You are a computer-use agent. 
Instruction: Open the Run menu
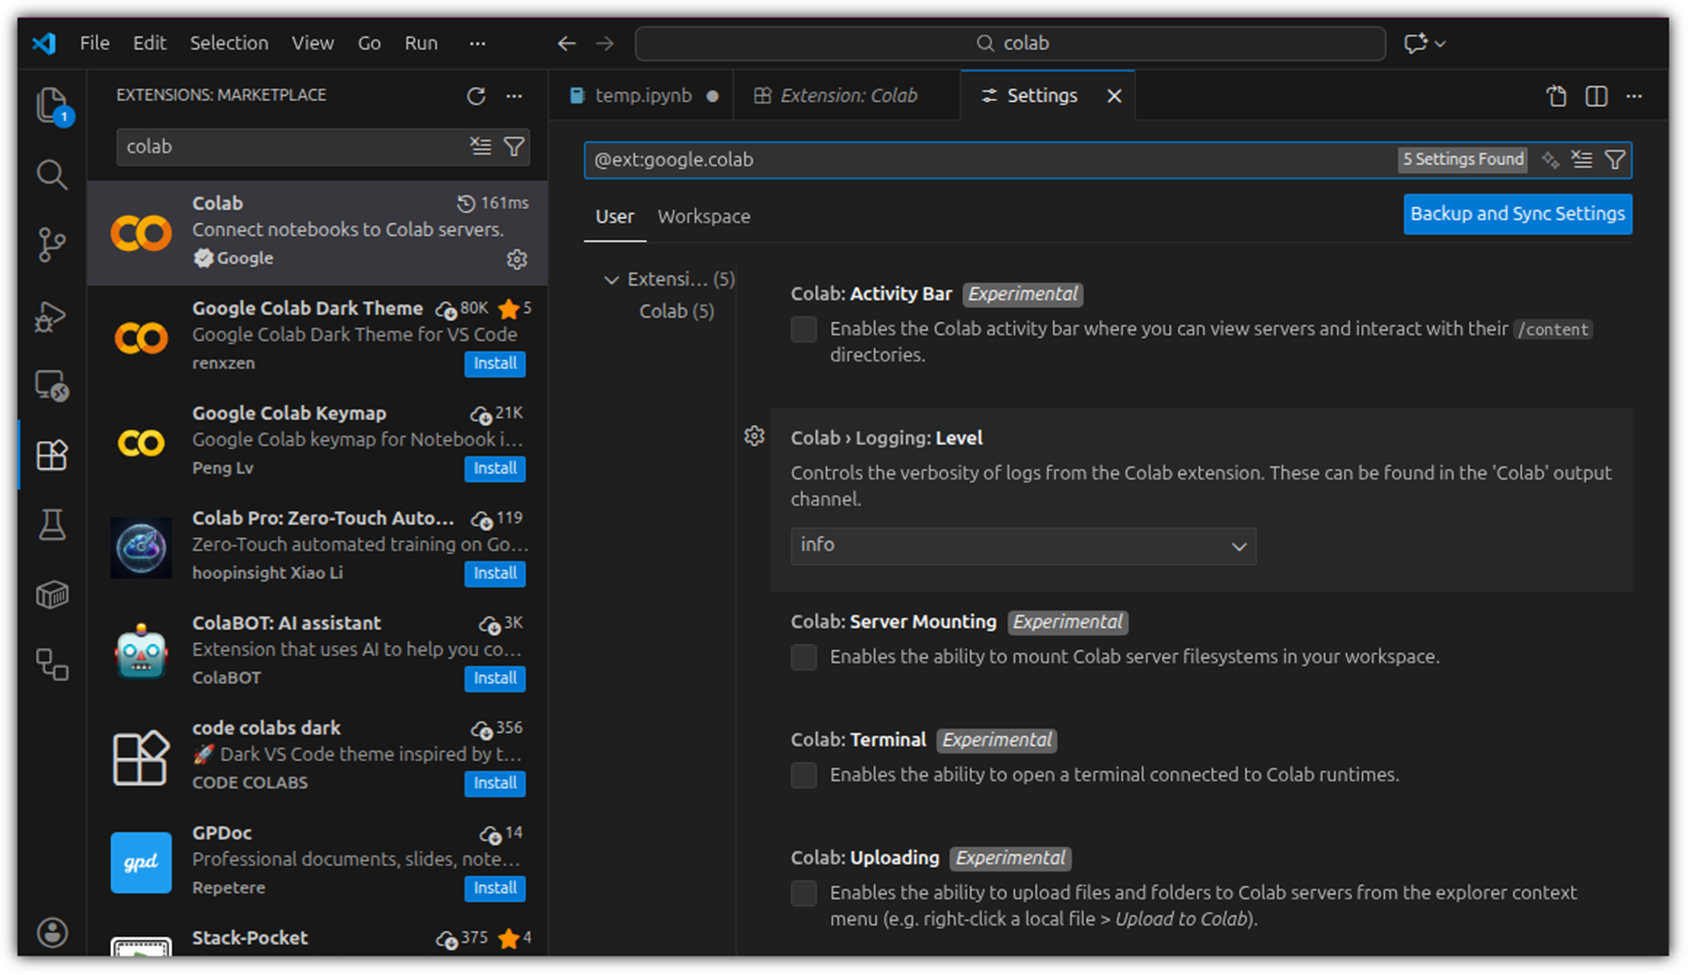point(421,43)
